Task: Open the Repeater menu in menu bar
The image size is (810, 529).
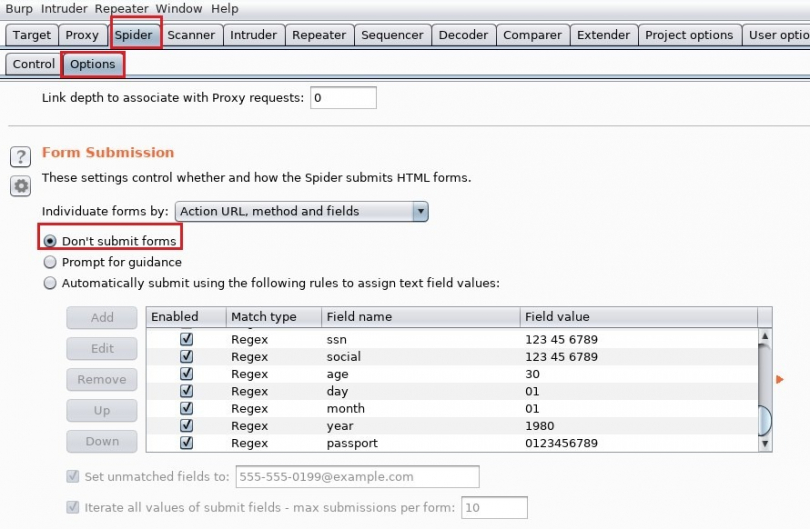Action: click(x=121, y=8)
